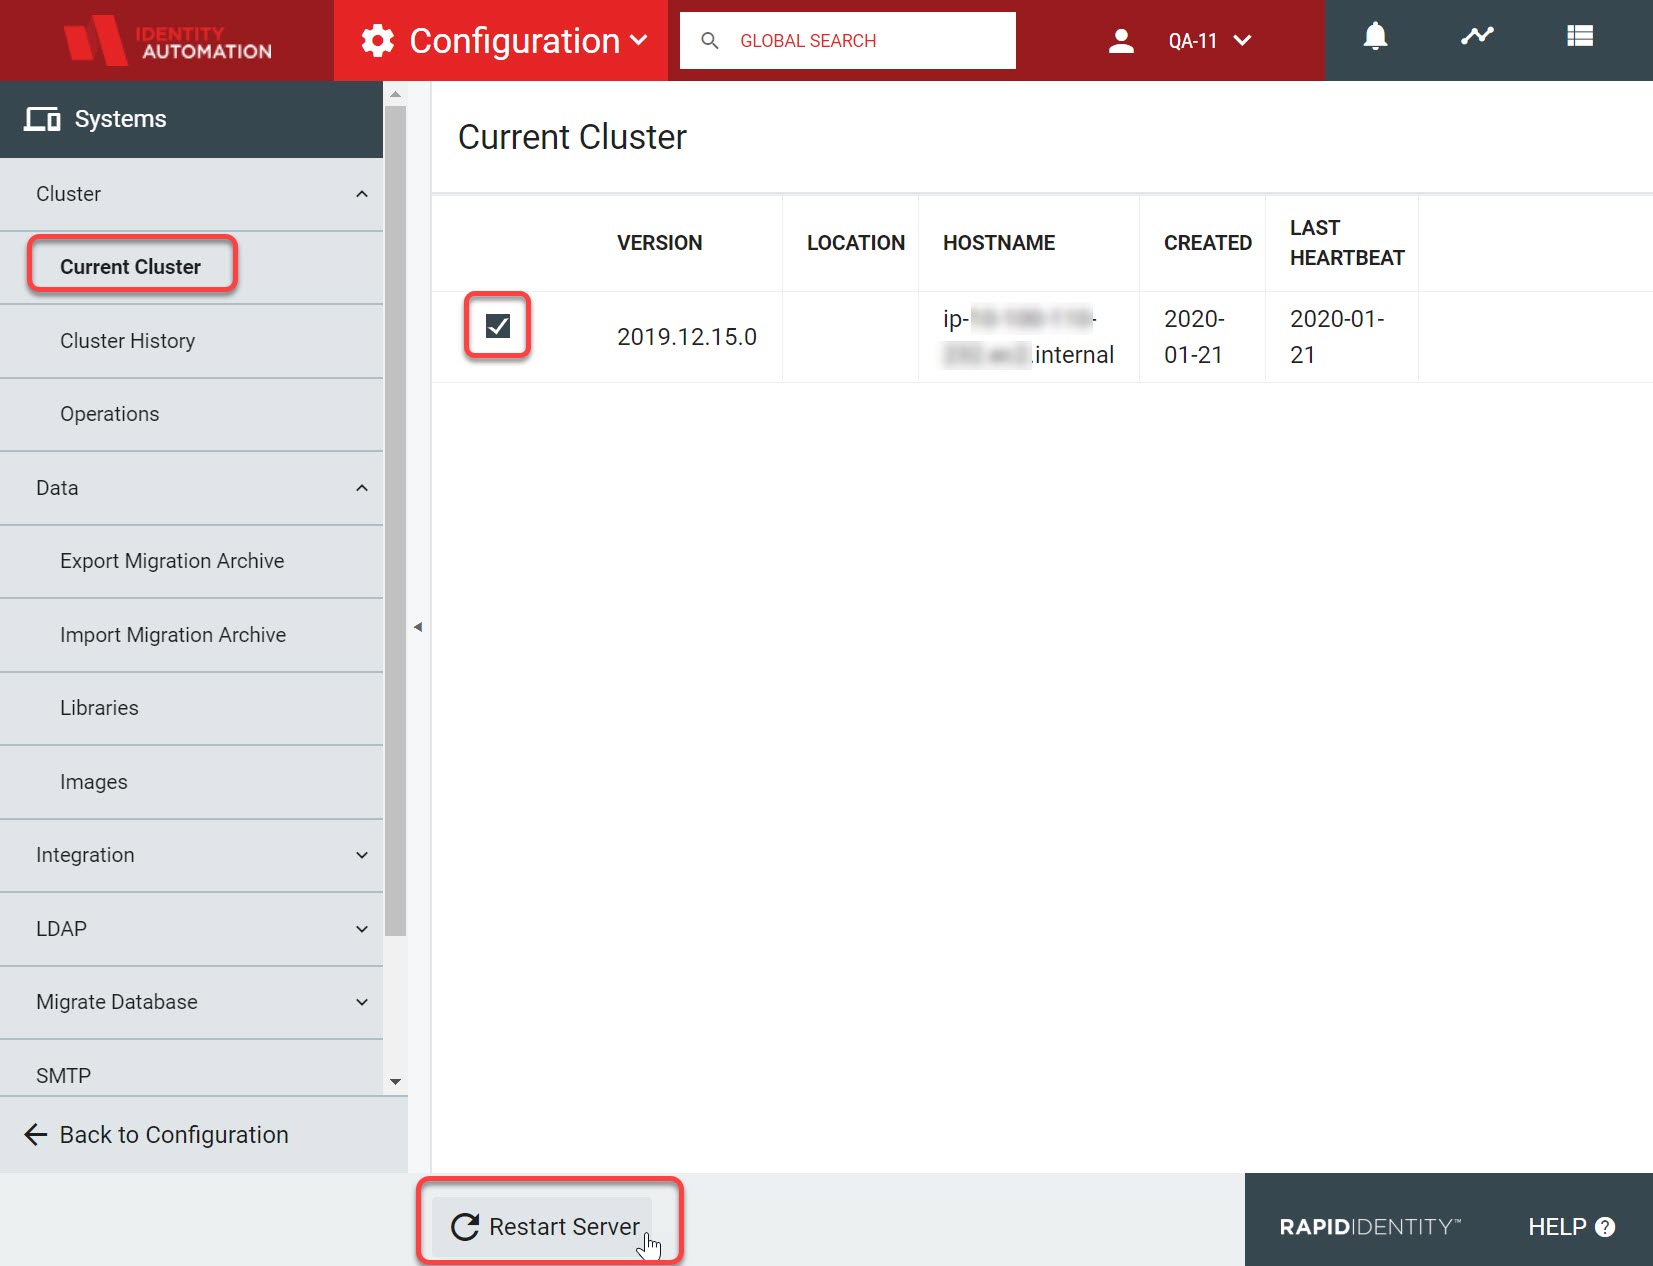Focus the Global Search field
The width and height of the screenshot is (1653, 1266).
[x=848, y=41]
